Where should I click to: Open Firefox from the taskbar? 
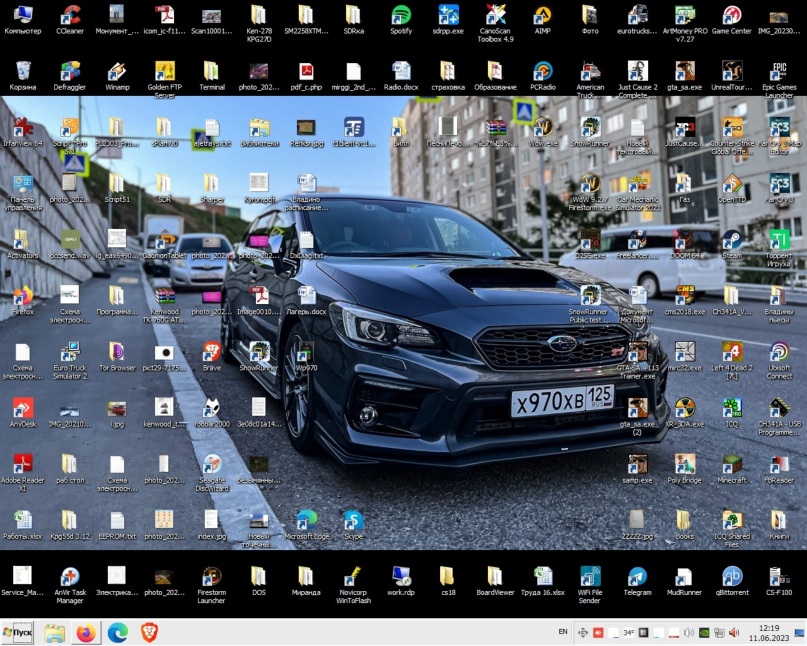[85, 633]
